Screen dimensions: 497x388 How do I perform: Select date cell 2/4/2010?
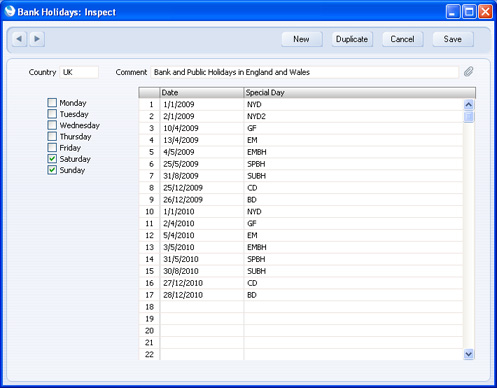point(202,224)
